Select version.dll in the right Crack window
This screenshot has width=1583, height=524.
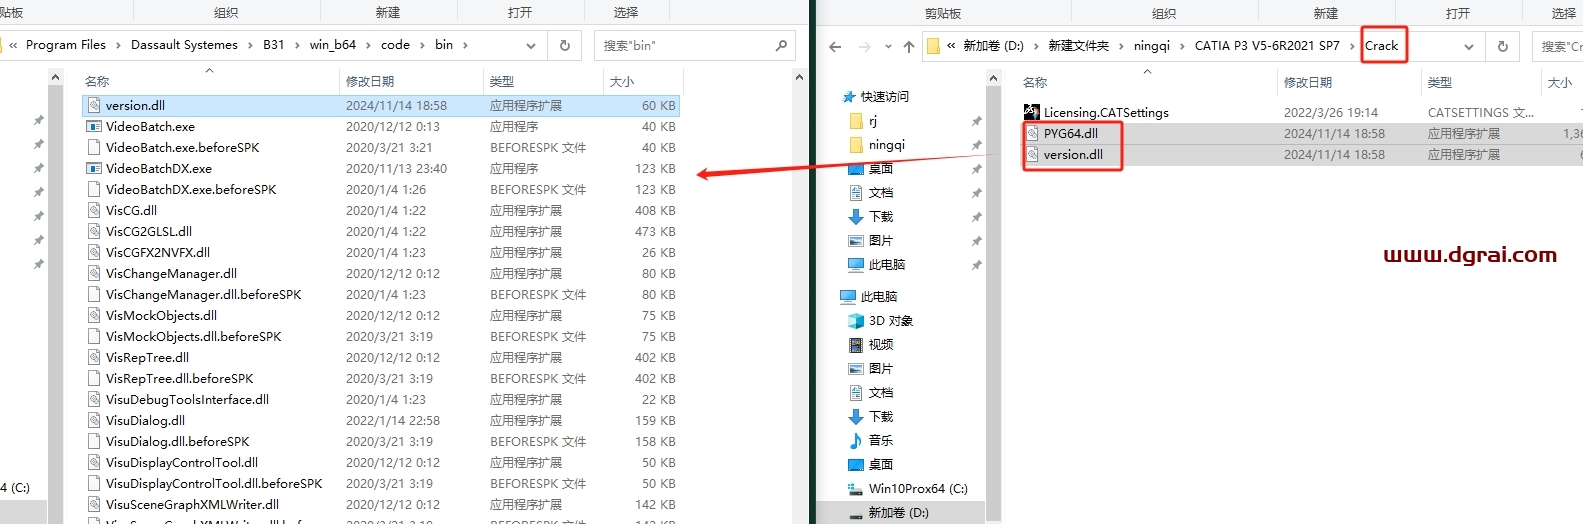pos(1073,154)
